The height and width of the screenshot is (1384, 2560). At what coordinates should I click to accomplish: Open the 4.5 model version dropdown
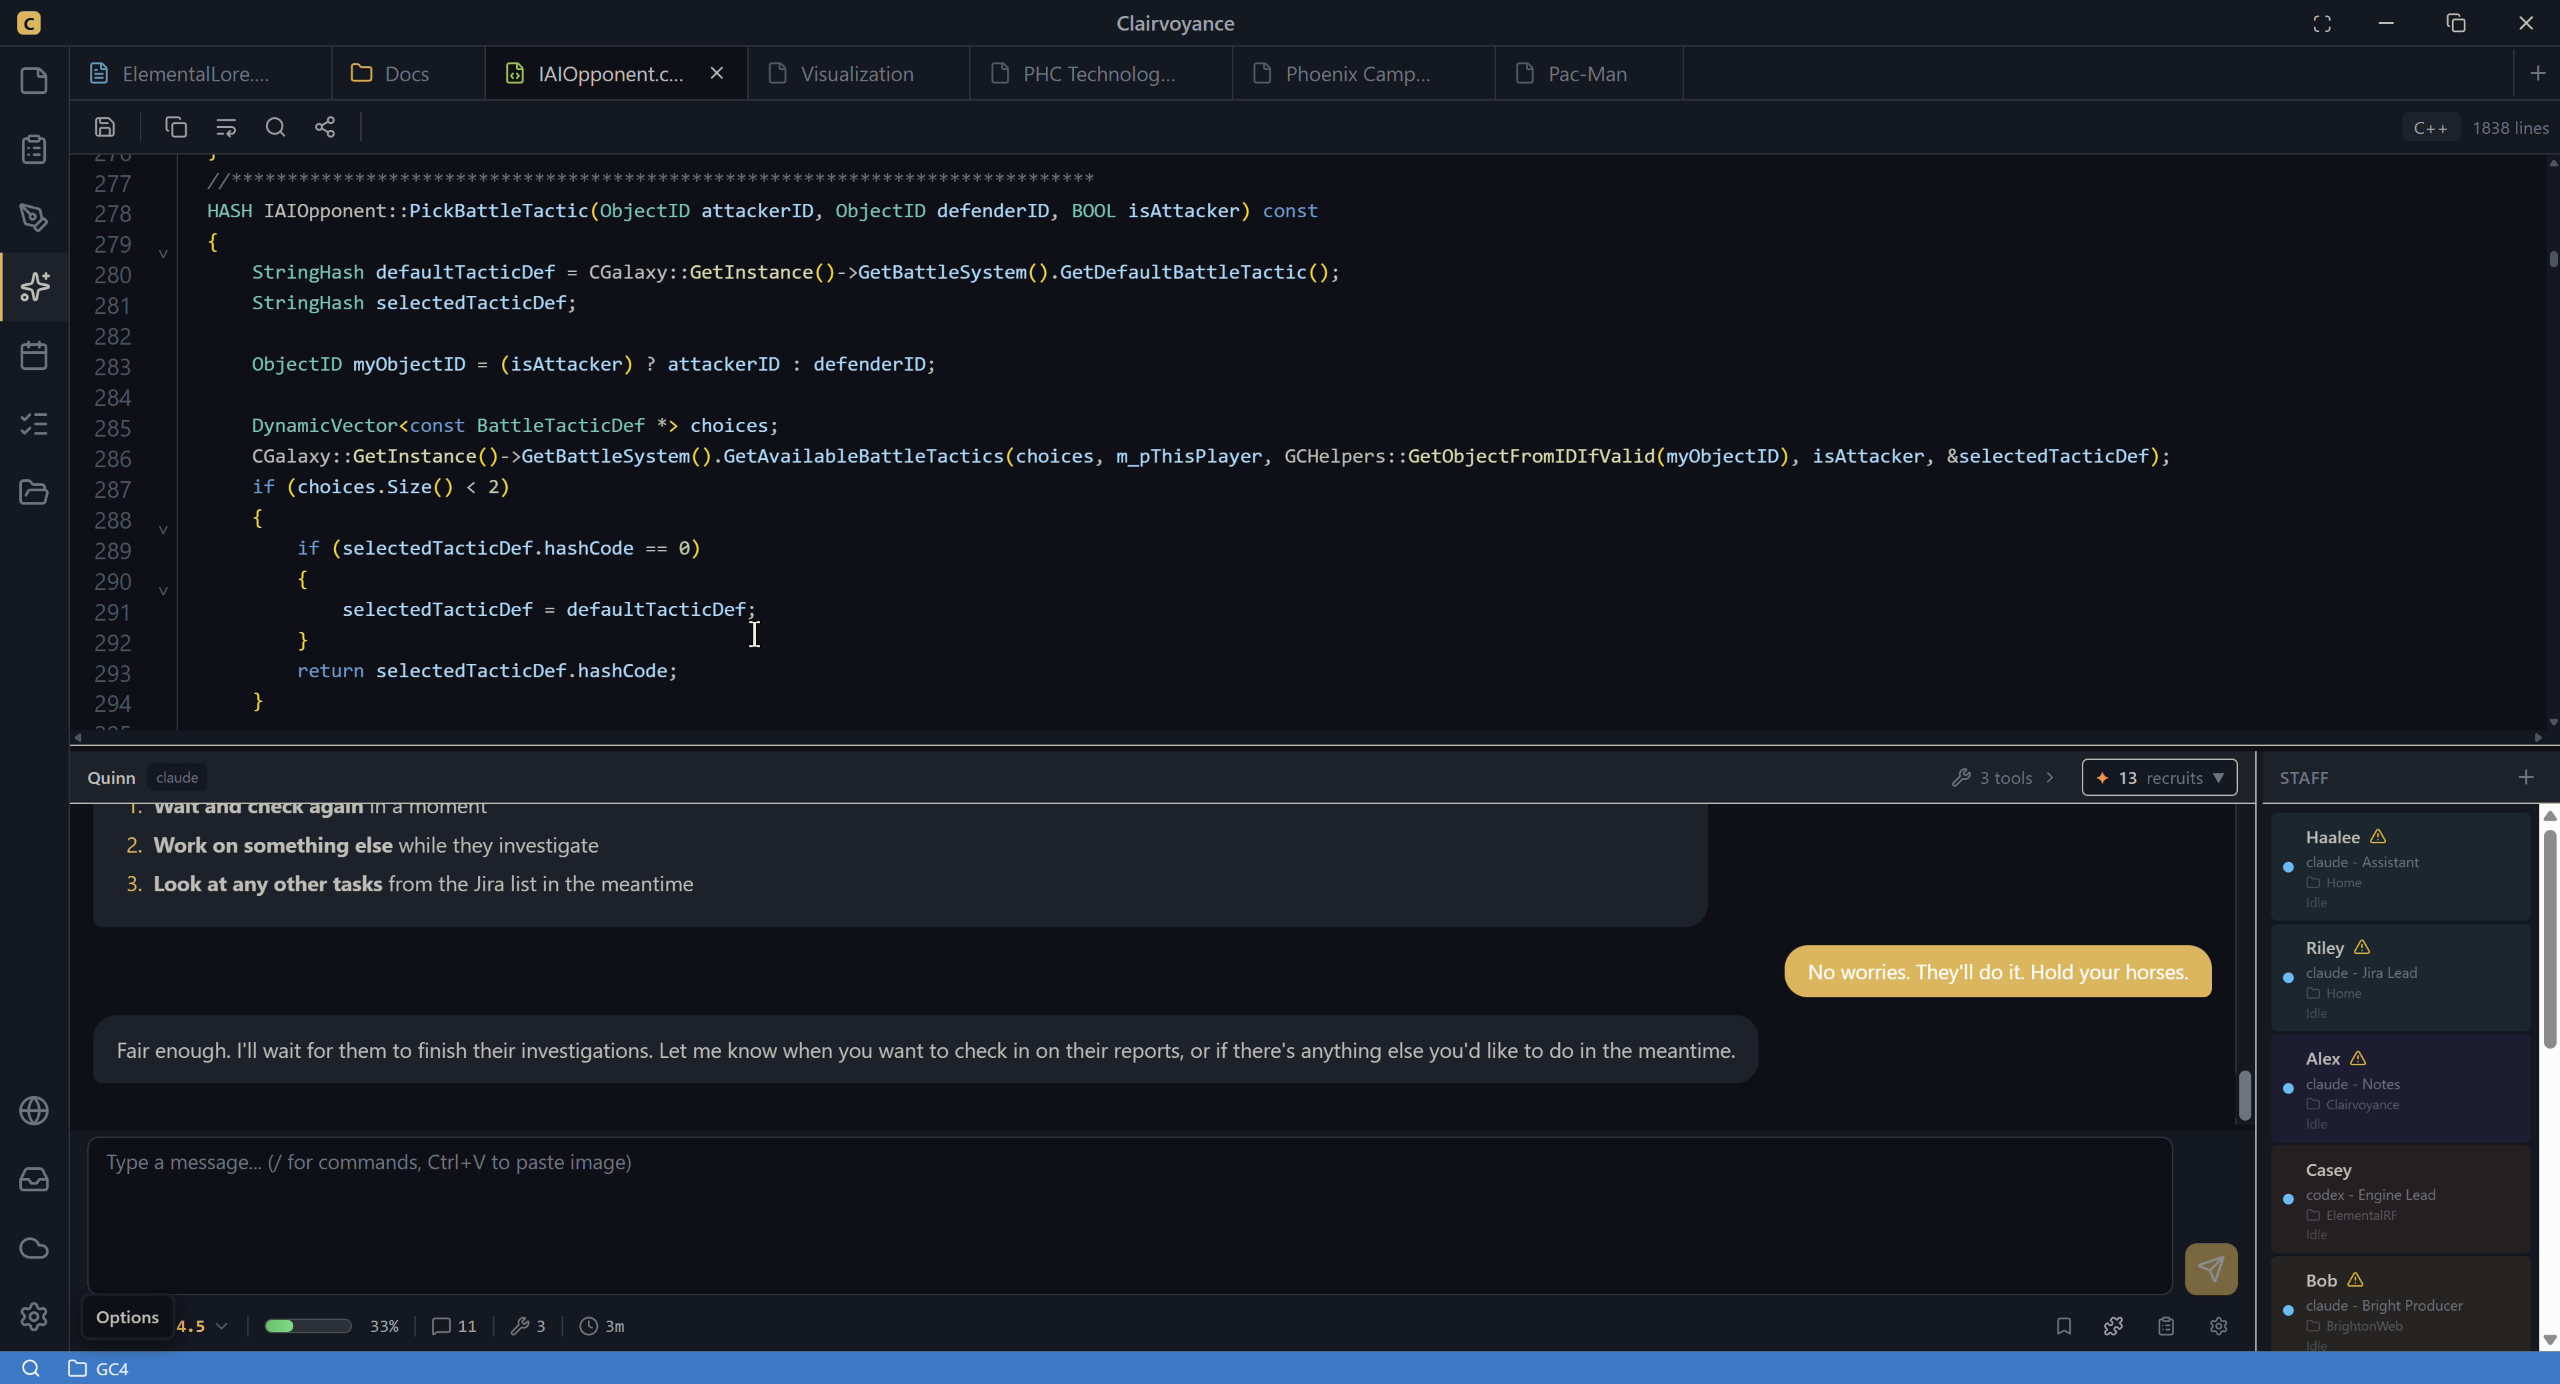(x=202, y=1326)
